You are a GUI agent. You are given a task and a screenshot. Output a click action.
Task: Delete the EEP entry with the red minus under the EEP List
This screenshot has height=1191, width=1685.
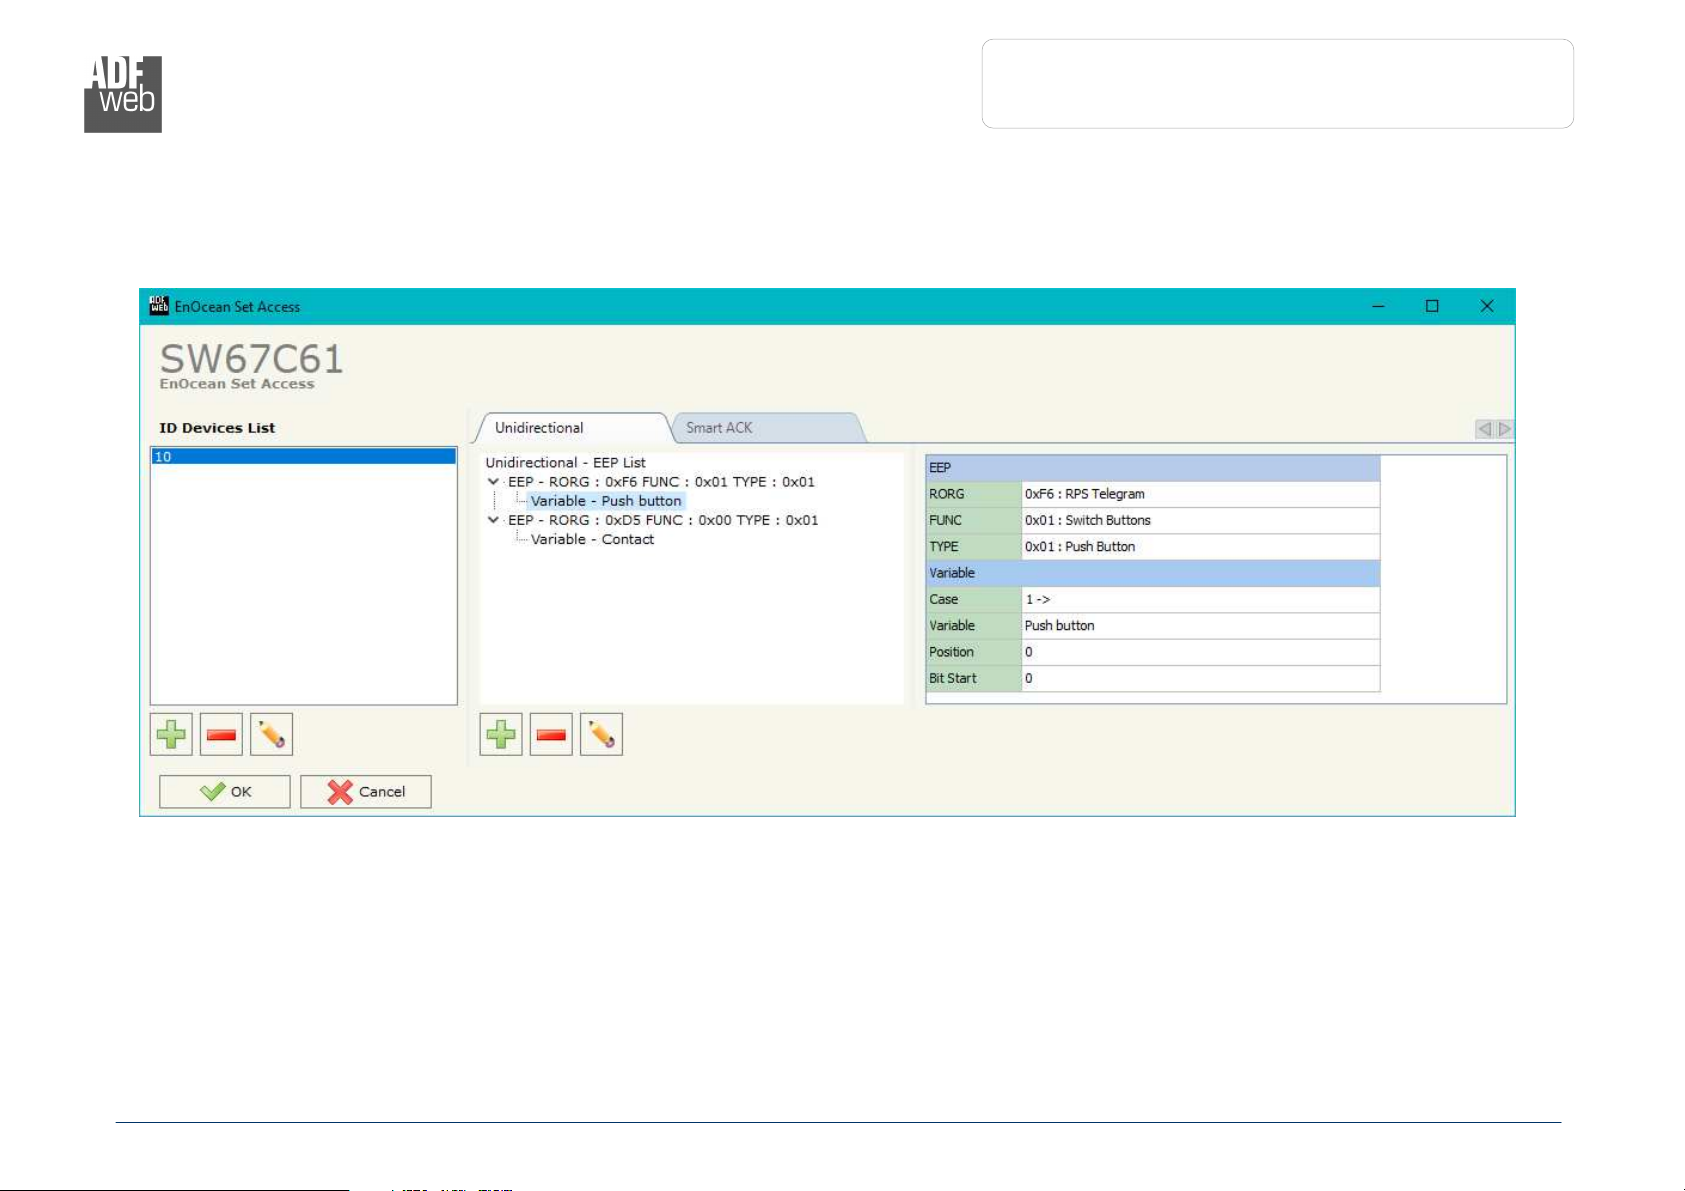tap(551, 735)
